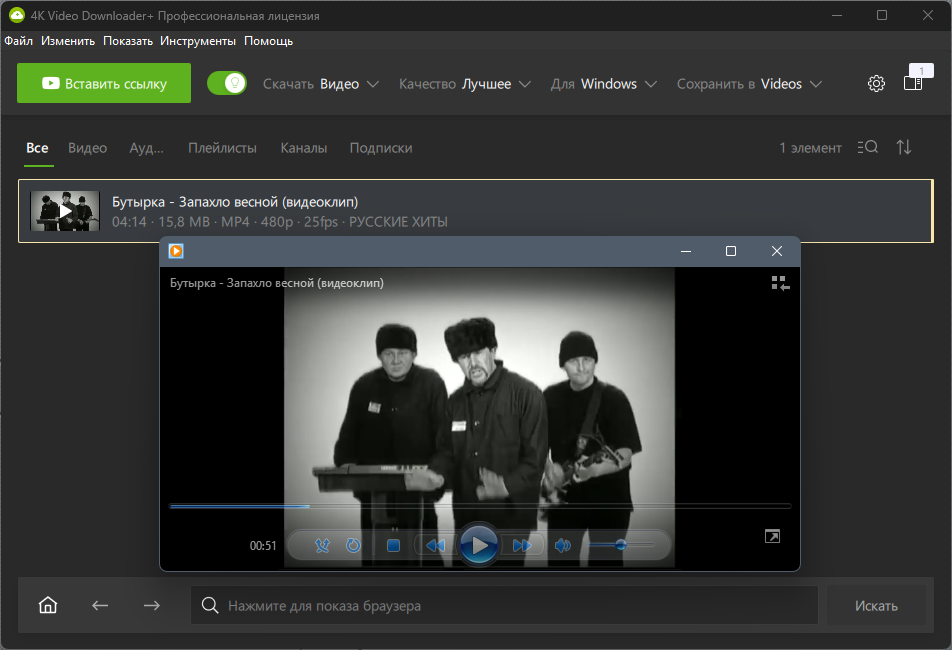Switch to the Подписки tab
This screenshot has width=952, height=650.
tap(381, 148)
